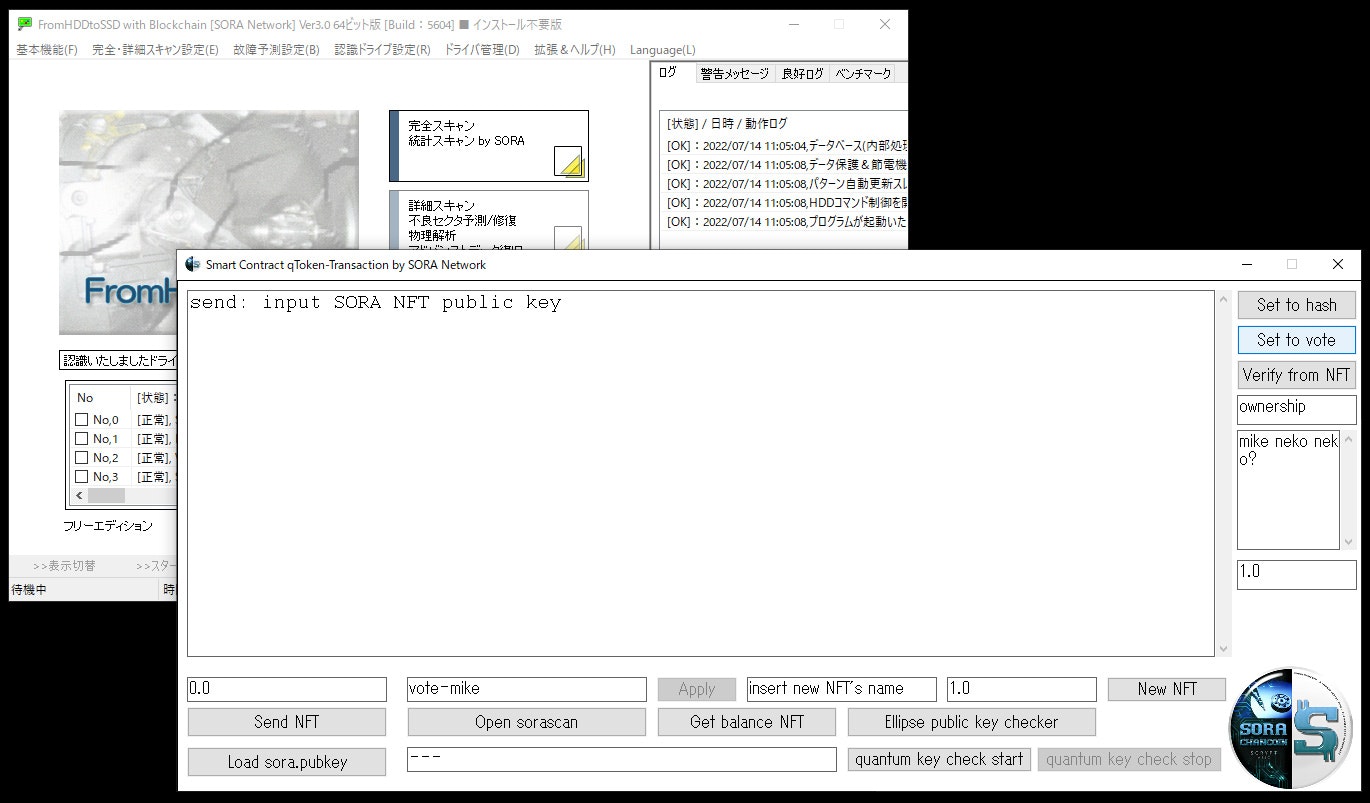Open the ドライバ管理(D) menu
The width and height of the screenshot is (1370, 803).
click(x=482, y=50)
